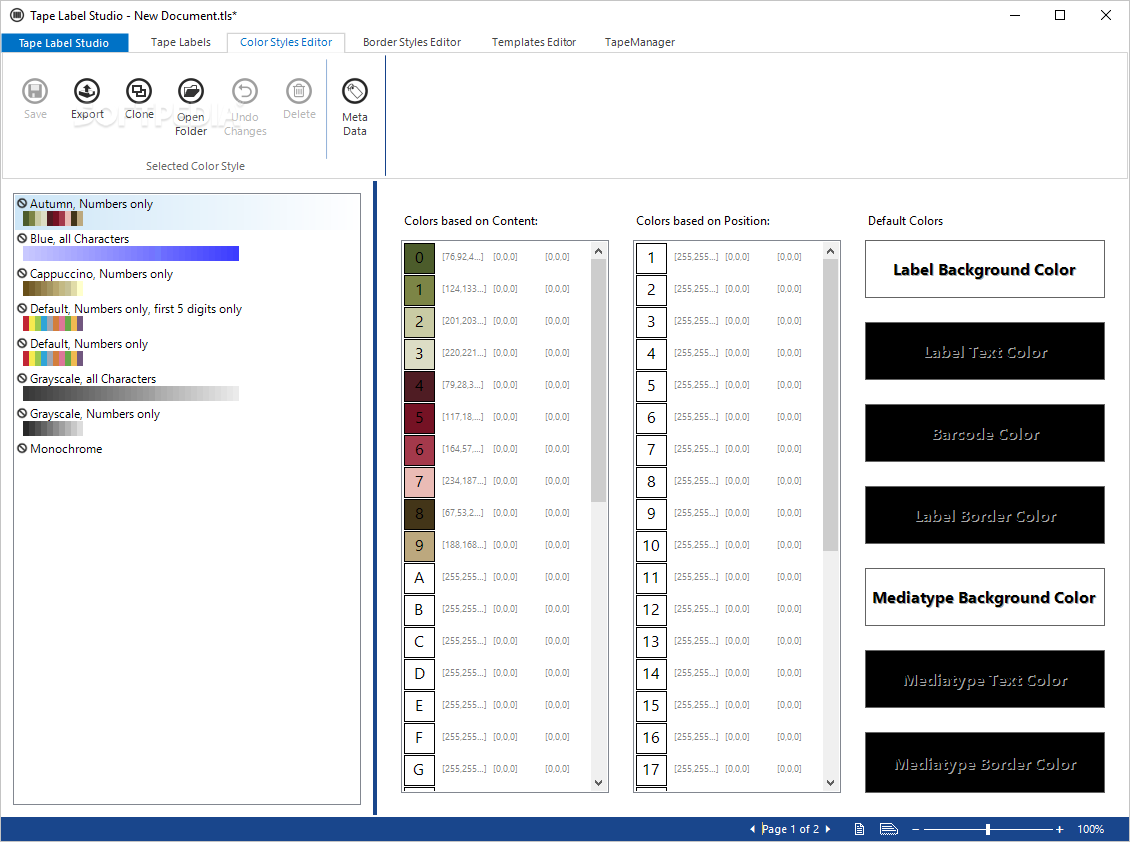The height and width of the screenshot is (842, 1130).
Task: Switch to single page view icon
Action: [859, 829]
